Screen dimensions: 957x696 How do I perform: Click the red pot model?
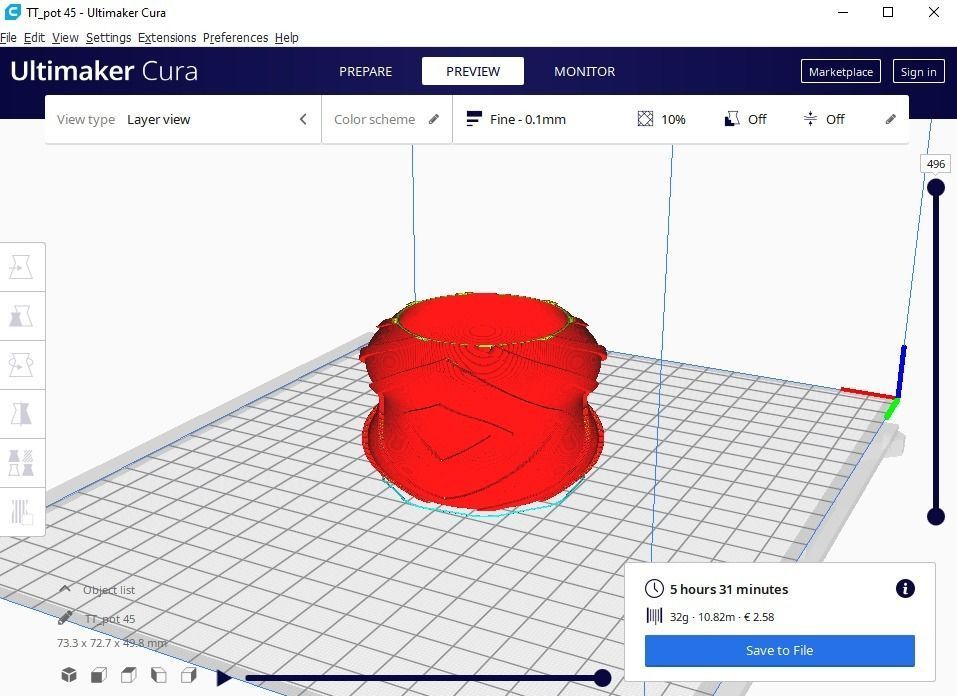tap(482, 403)
